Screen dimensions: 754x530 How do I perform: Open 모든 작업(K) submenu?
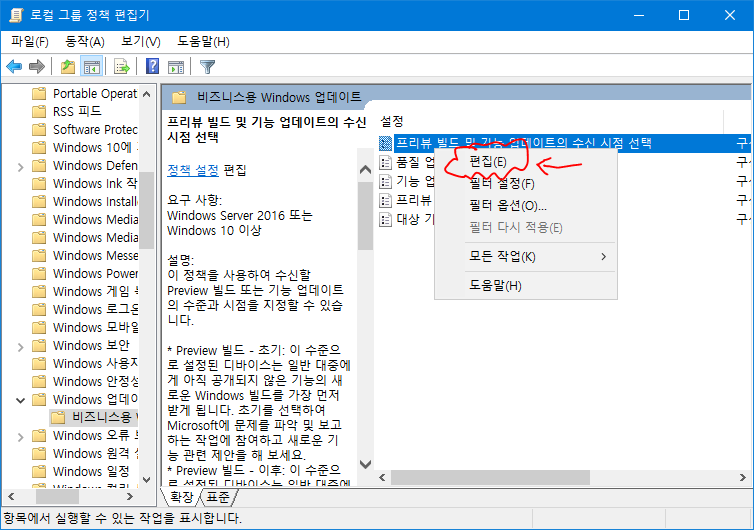pyautogui.click(x=526, y=257)
